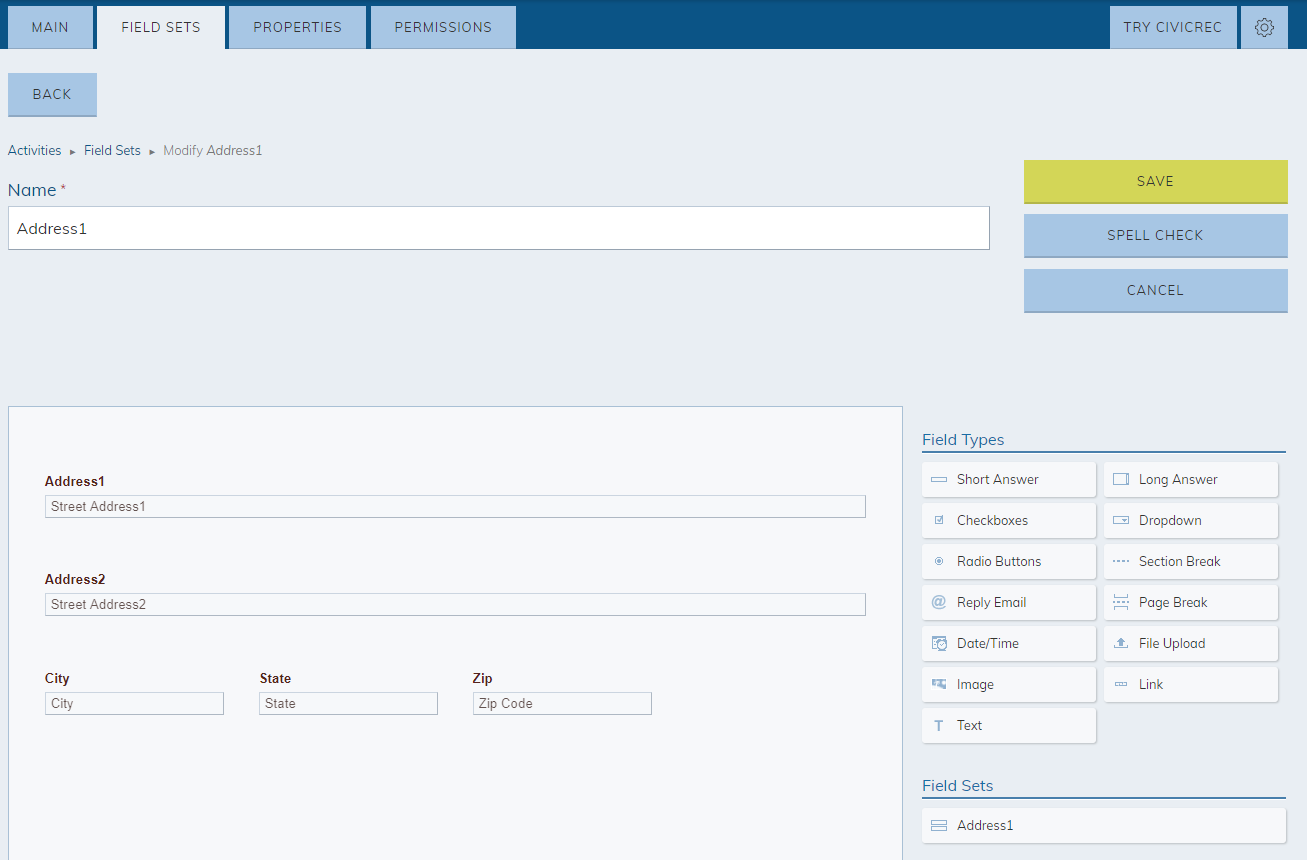Image resolution: width=1307 pixels, height=860 pixels.
Task: Click the State input field
Action: tap(348, 704)
